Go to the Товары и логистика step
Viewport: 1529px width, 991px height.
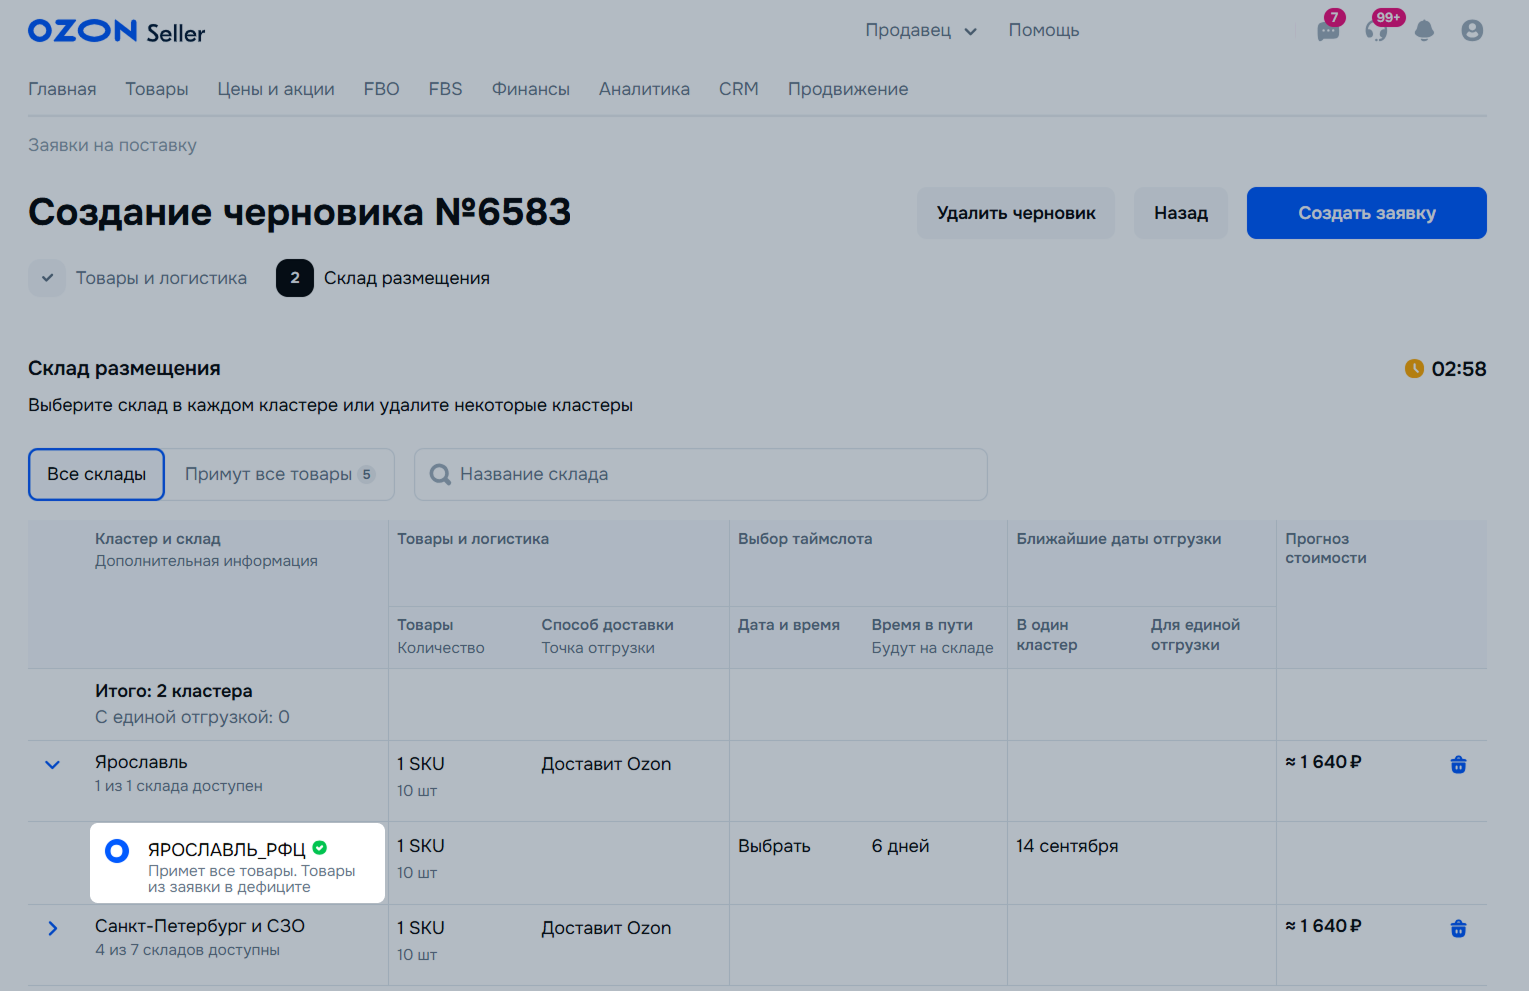(161, 278)
